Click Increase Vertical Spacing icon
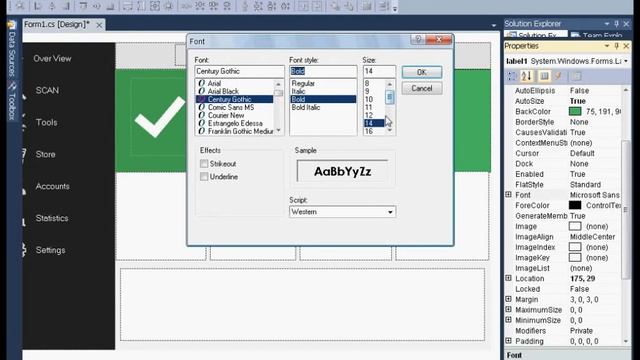This screenshot has width=640, height=360. pyautogui.click(x=258, y=6)
